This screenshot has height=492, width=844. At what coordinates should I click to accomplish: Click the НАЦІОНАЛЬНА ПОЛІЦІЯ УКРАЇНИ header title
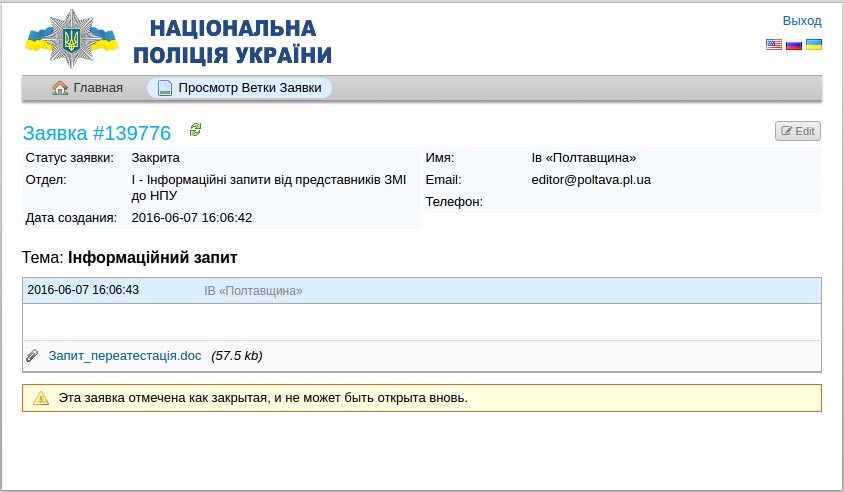(x=240, y=42)
